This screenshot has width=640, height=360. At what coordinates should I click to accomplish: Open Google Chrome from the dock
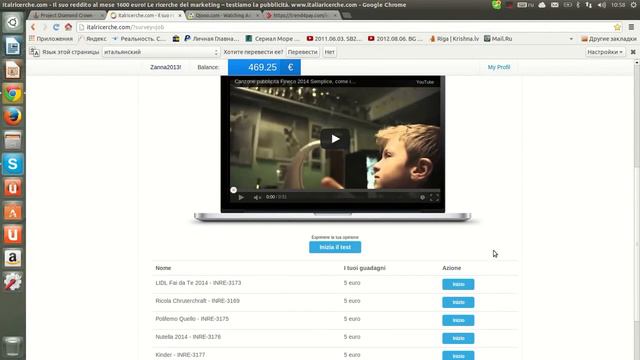point(13,93)
